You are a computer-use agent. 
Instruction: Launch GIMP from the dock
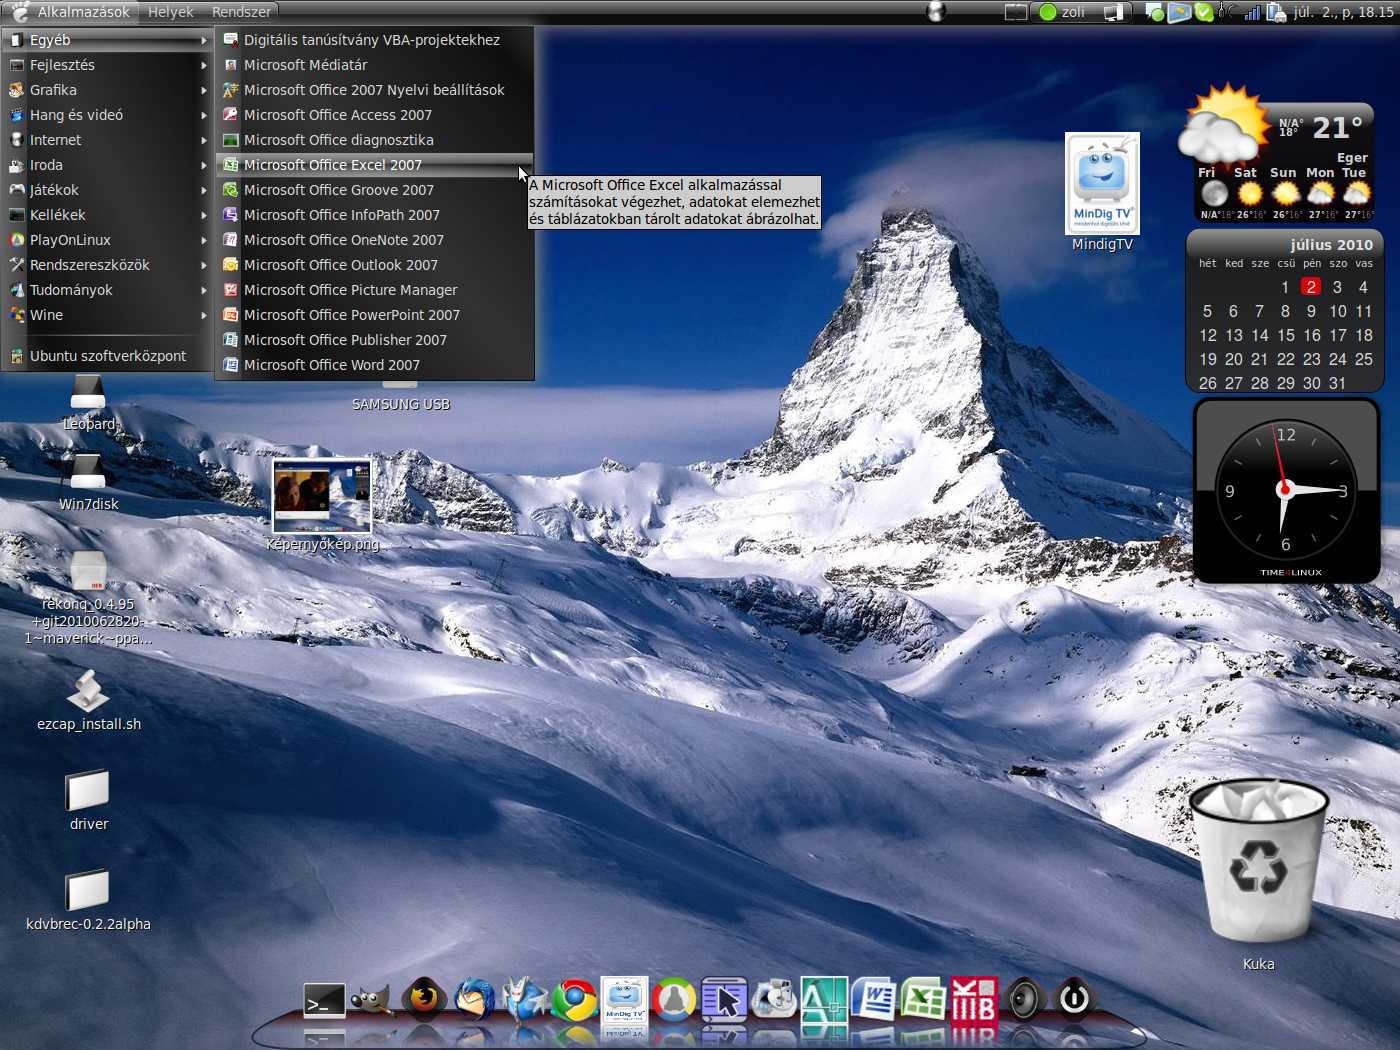372,999
